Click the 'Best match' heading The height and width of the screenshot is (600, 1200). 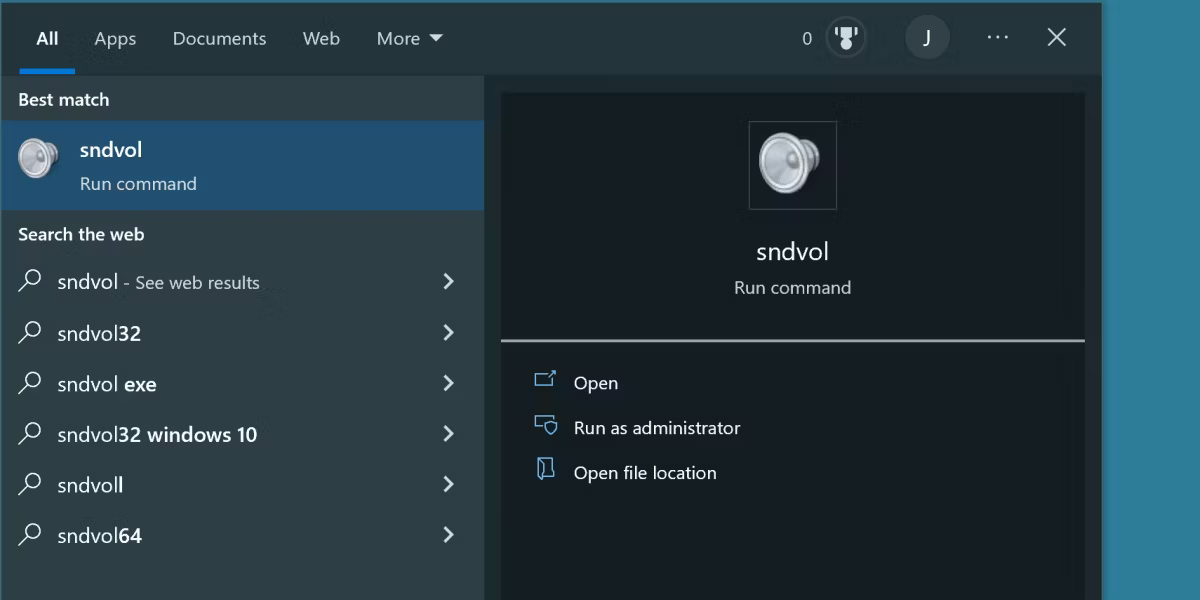click(x=64, y=100)
